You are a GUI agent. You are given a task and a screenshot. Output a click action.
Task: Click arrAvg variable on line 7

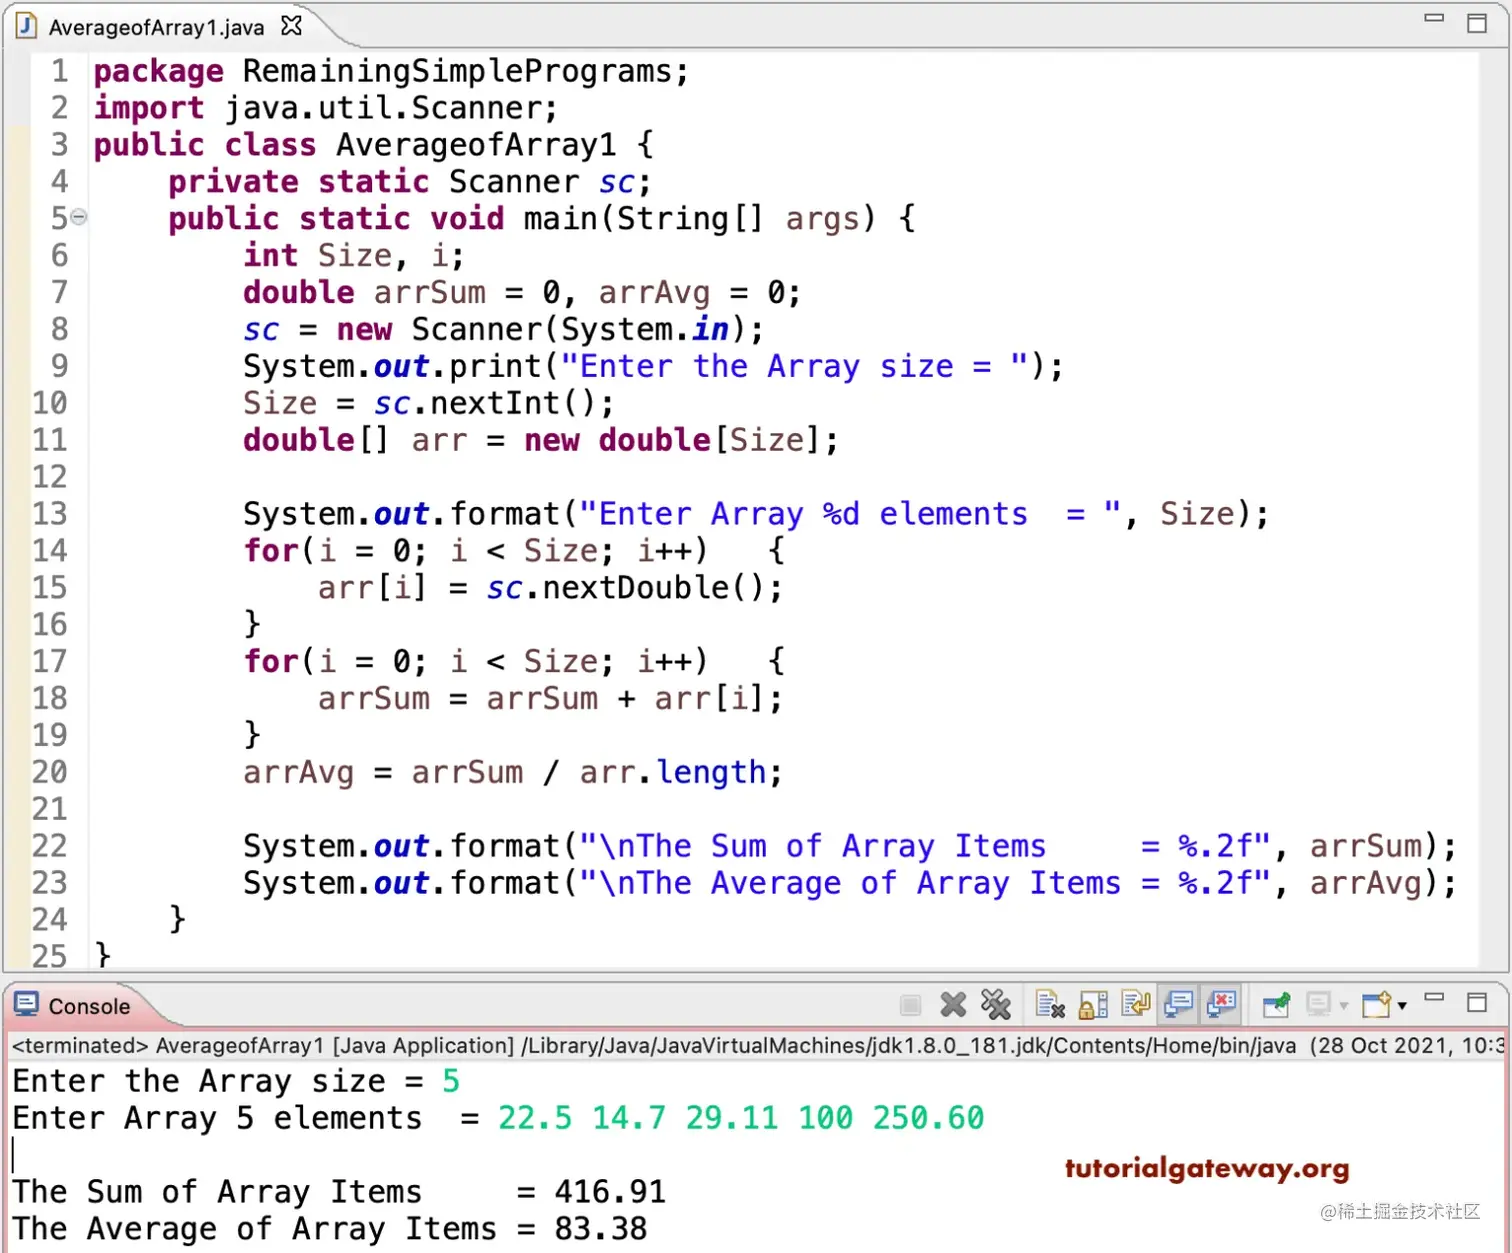[x=654, y=293]
